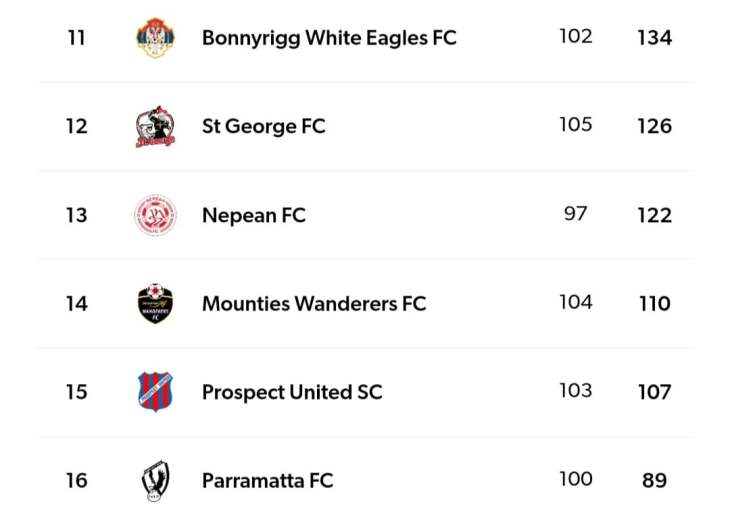
Task: Click the St George FC club logo
Action: [x=155, y=127]
